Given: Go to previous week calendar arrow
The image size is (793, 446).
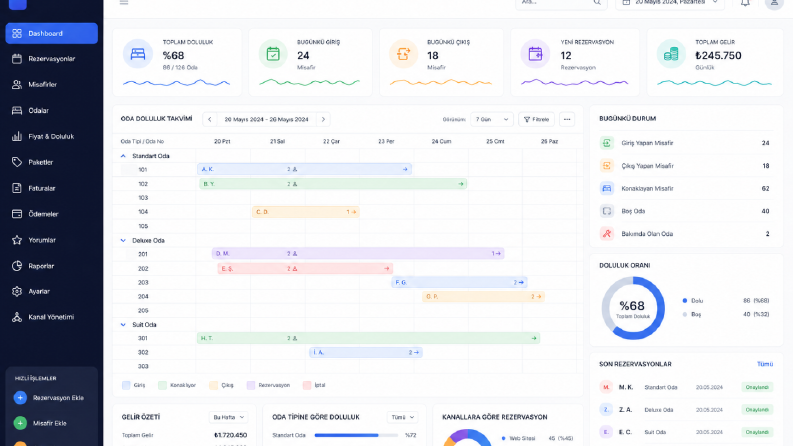Looking at the screenshot, I should coord(209,119).
